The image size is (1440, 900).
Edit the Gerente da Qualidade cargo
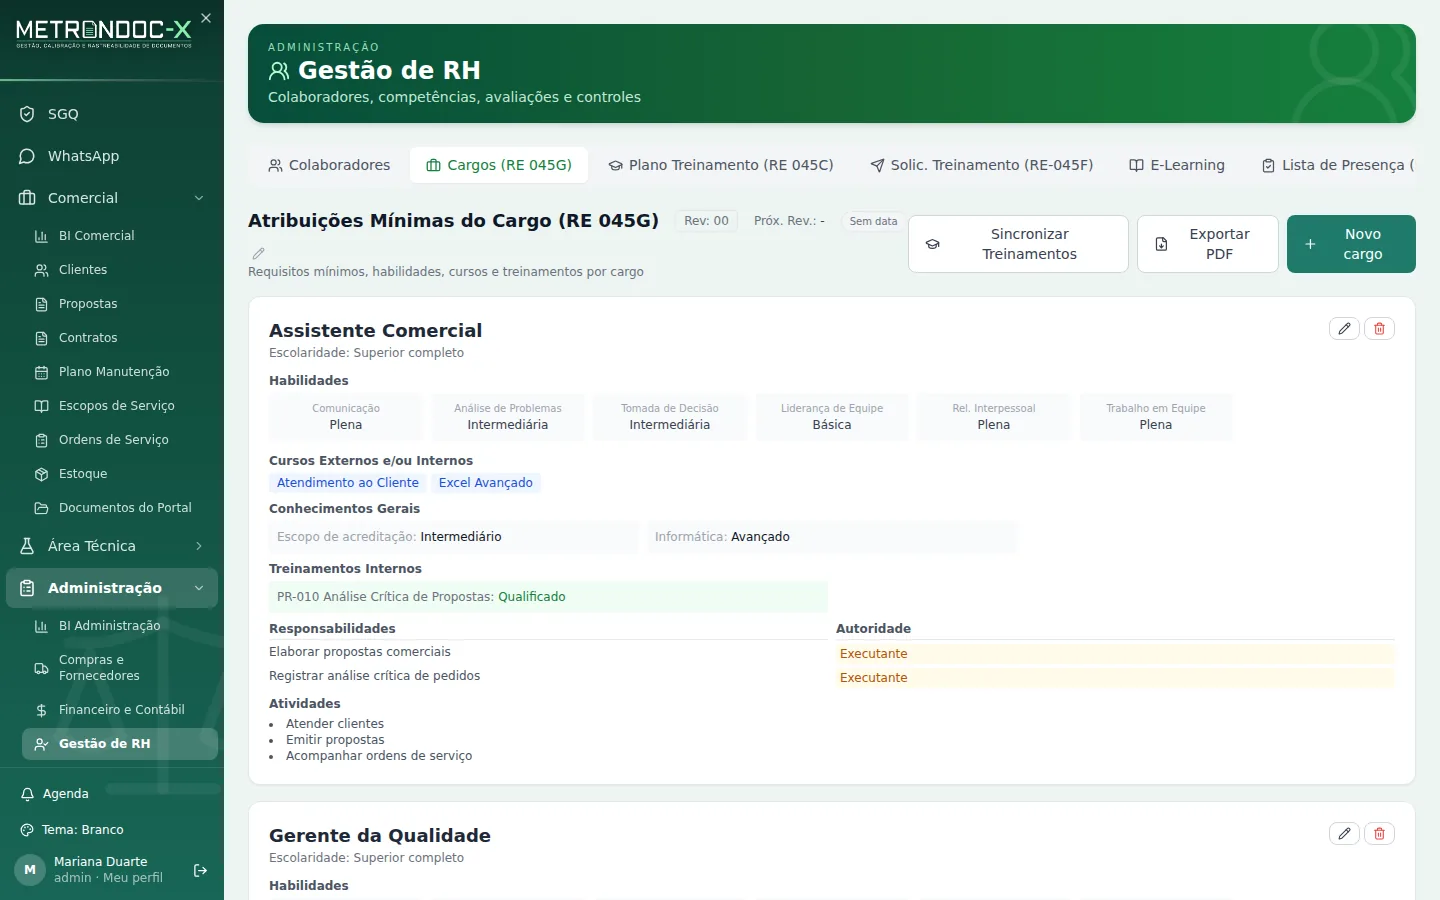coord(1344,834)
